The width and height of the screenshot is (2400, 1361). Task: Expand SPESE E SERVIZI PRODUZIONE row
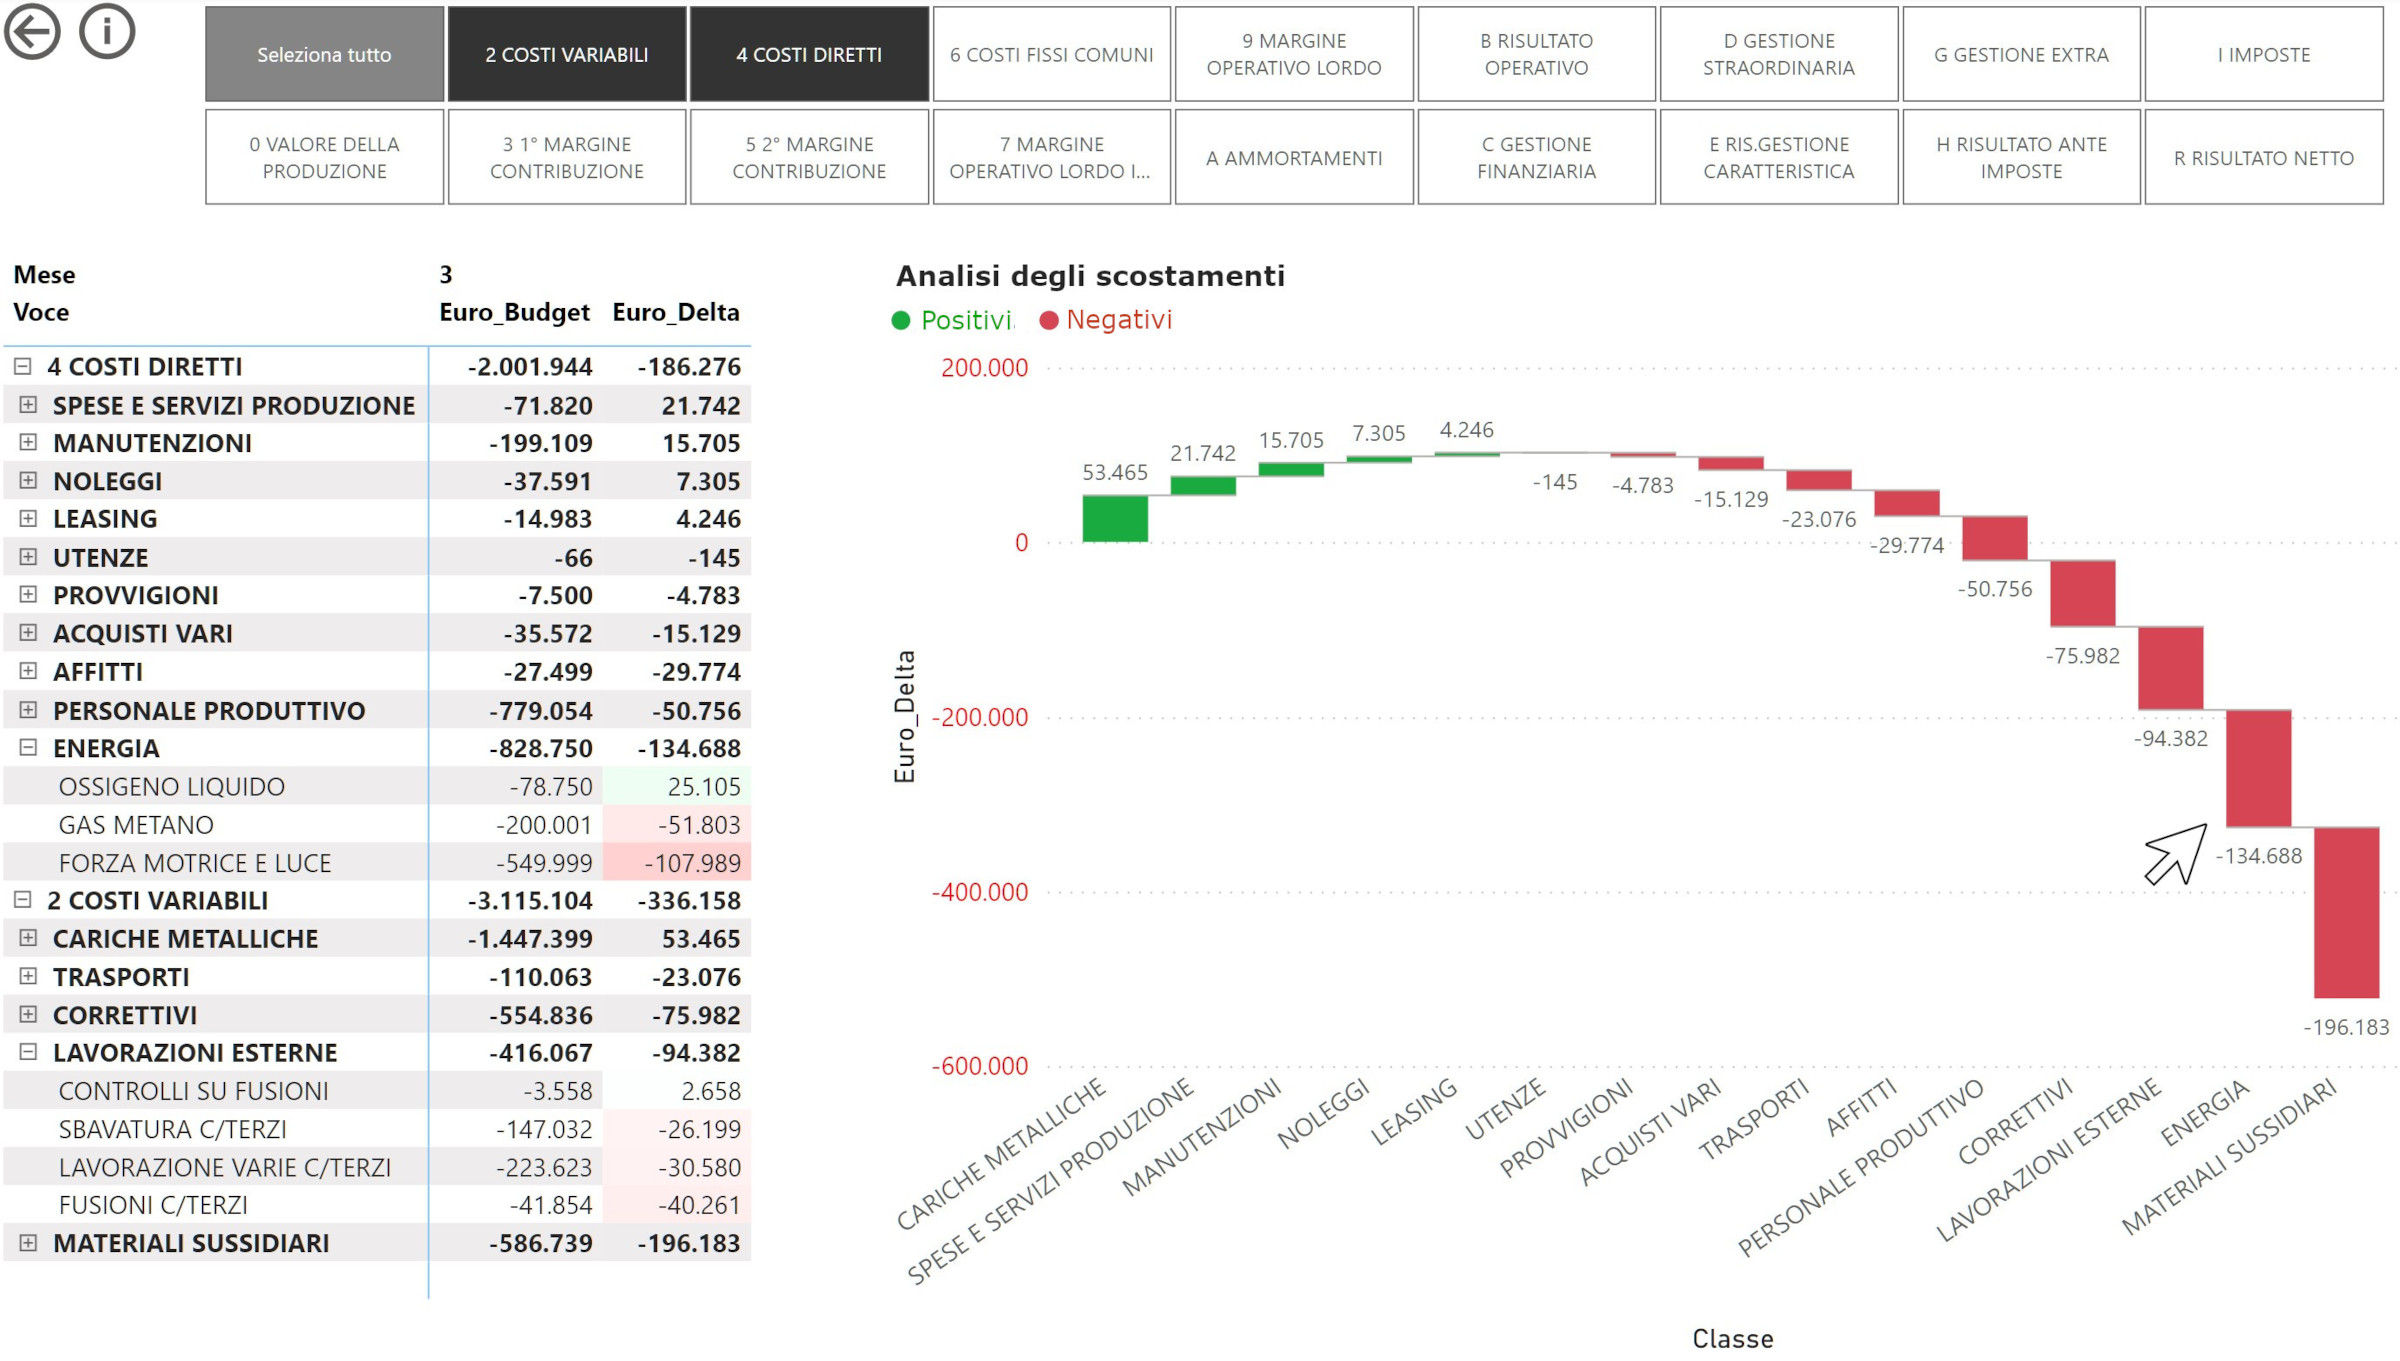[x=28, y=405]
